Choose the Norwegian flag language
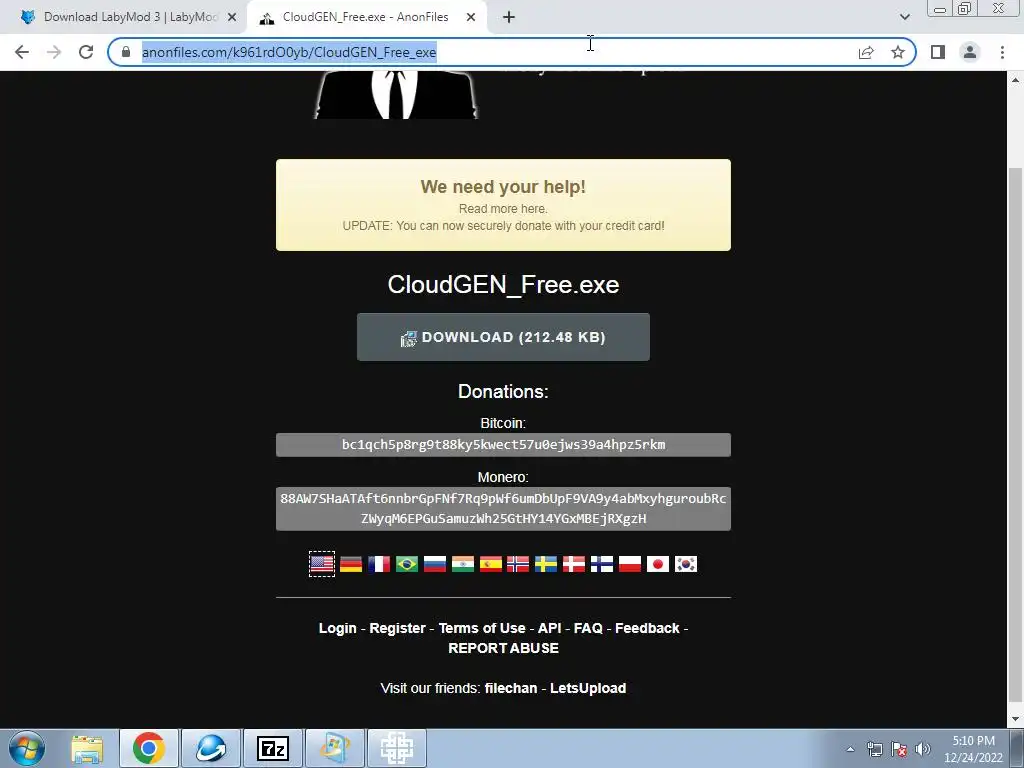Viewport: 1024px width, 768px height. coord(518,564)
